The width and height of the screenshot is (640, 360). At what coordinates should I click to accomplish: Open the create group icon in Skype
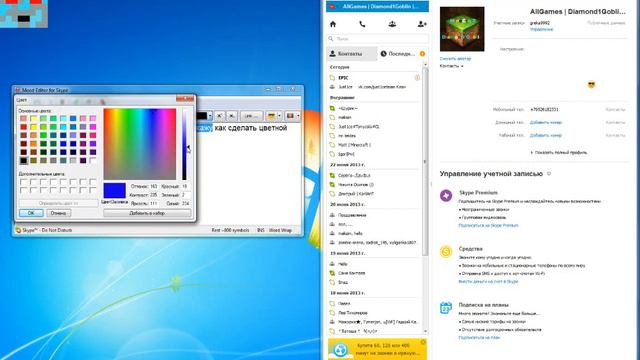[x=392, y=24]
